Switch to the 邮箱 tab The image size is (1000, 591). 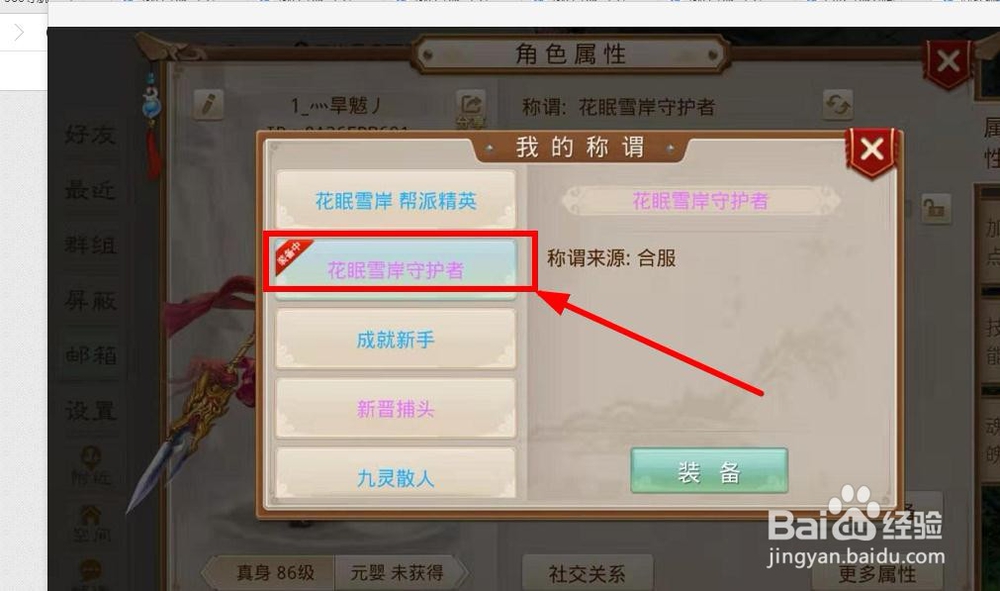pos(90,355)
